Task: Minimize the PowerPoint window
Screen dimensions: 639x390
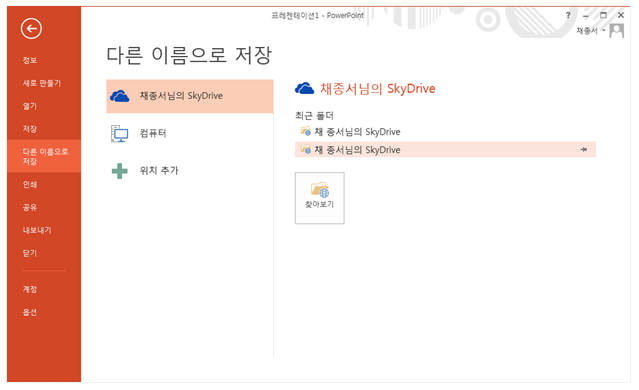Action: tap(586, 15)
